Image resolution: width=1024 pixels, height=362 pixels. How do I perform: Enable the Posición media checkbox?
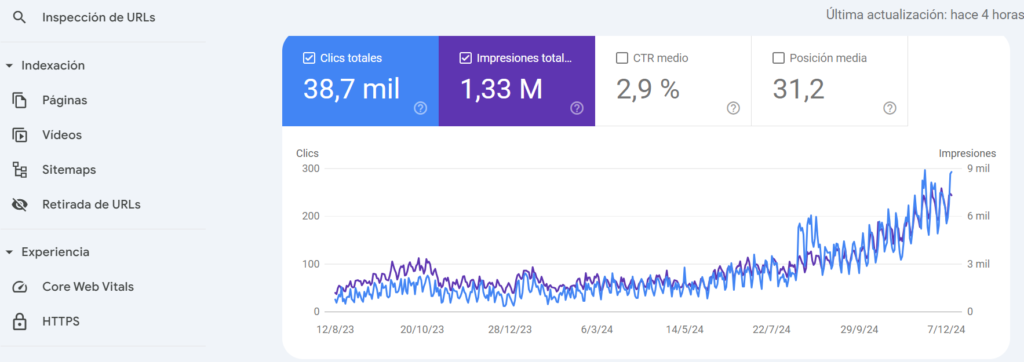pyautogui.click(x=778, y=58)
